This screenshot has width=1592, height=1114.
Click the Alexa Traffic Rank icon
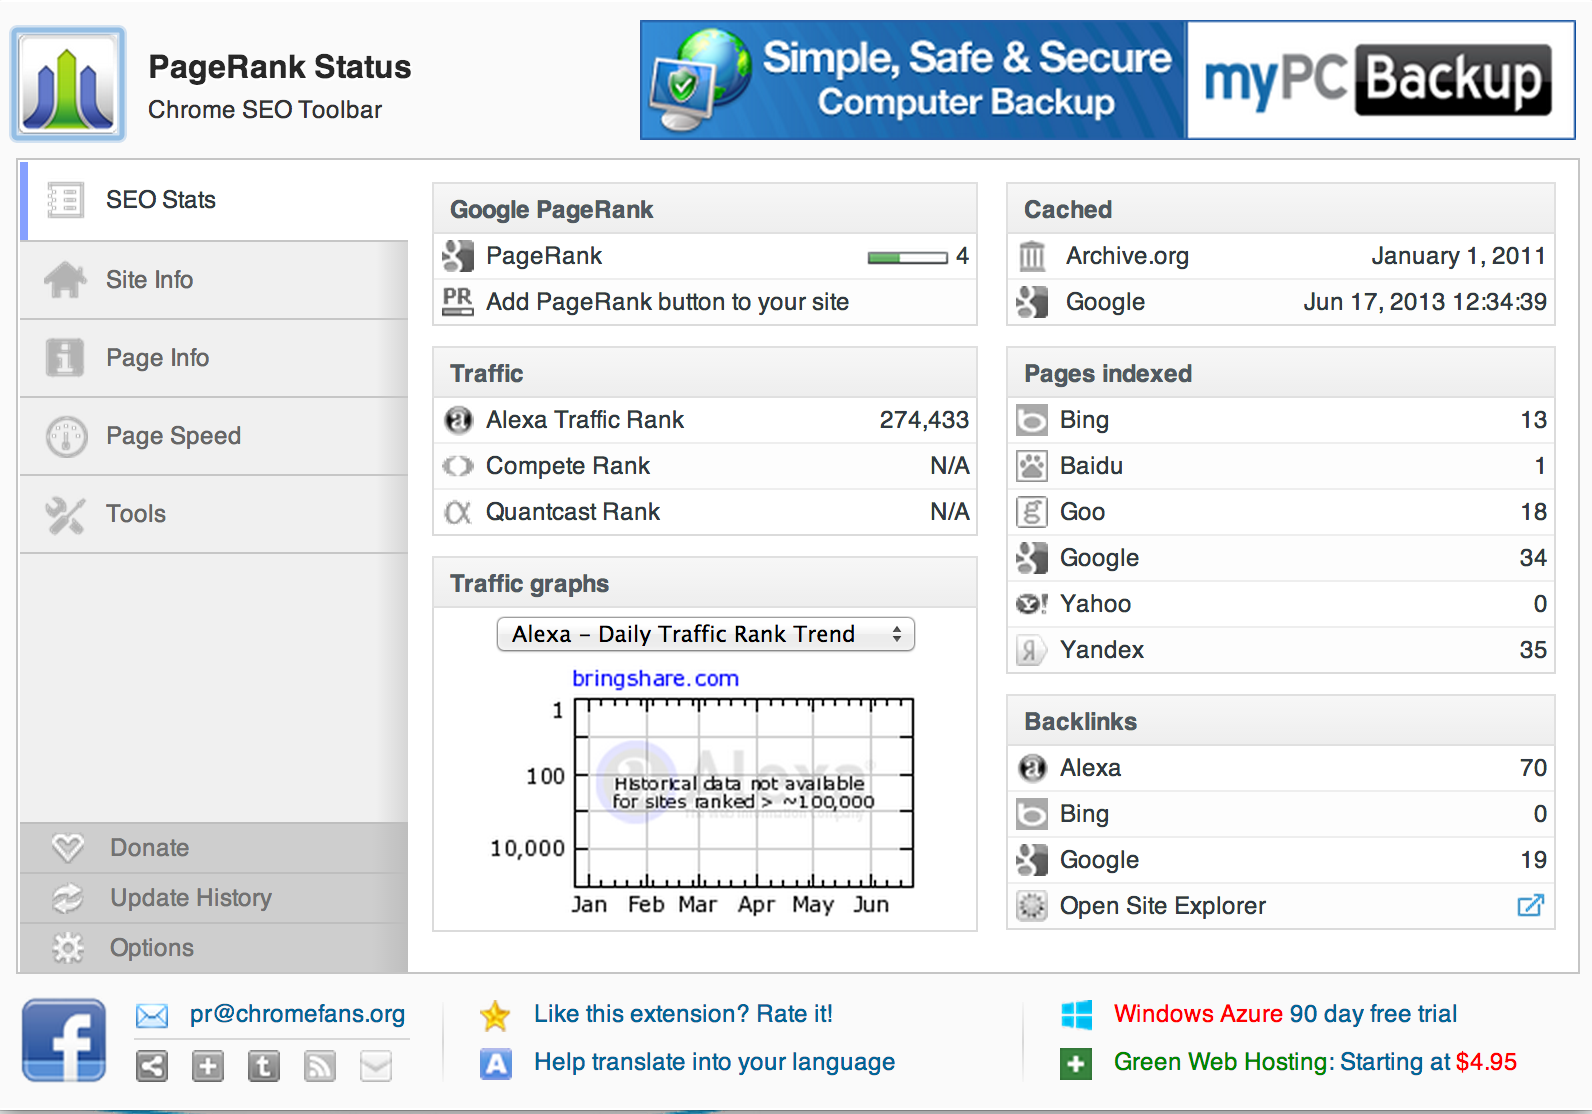tap(458, 420)
